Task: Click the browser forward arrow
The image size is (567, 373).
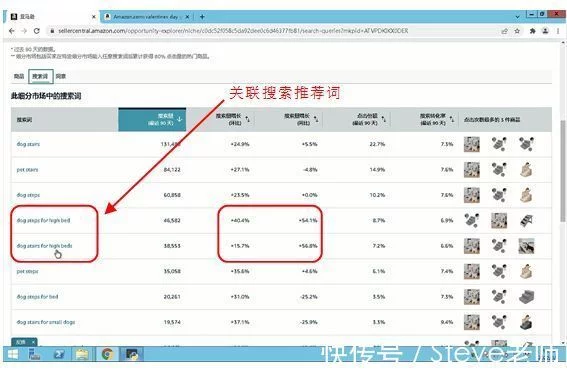Action: 24,31
